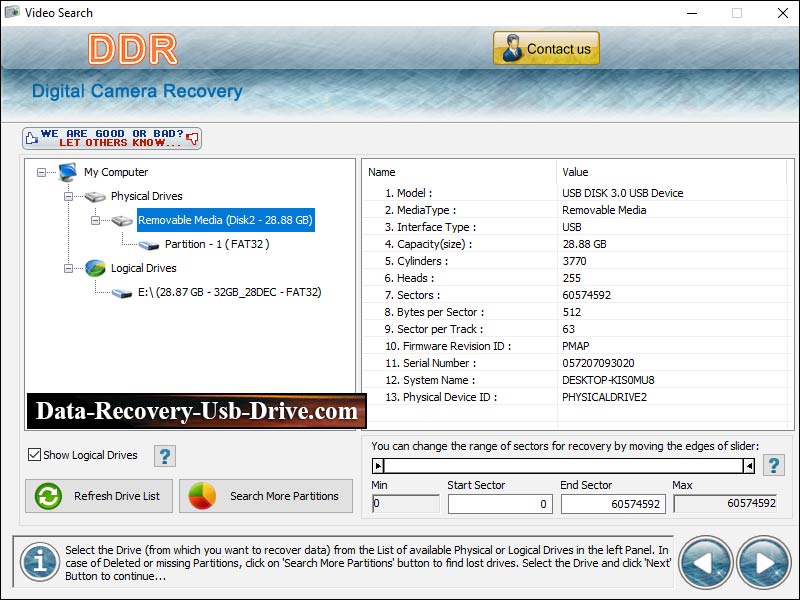This screenshot has height=600, width=800.
Task: Click the '7. Sectors :' row name
Action: click(412, 295)
